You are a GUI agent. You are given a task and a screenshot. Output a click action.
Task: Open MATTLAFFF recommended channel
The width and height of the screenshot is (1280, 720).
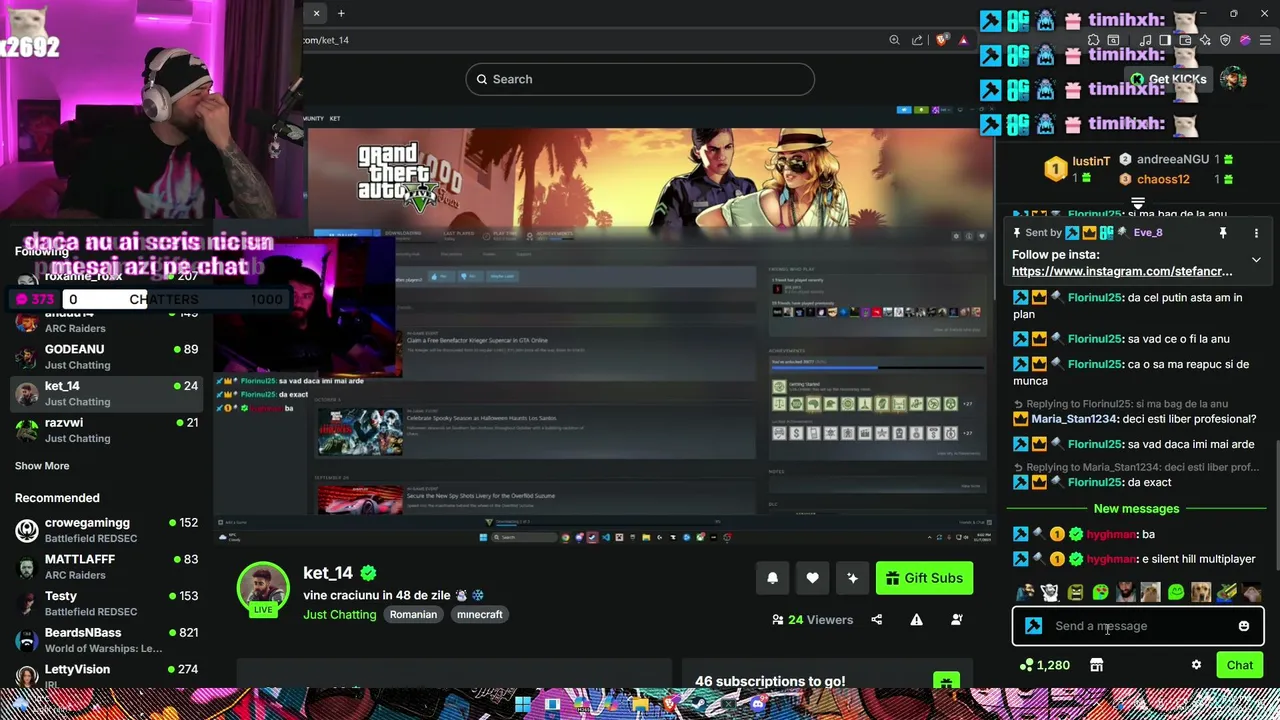107,567
